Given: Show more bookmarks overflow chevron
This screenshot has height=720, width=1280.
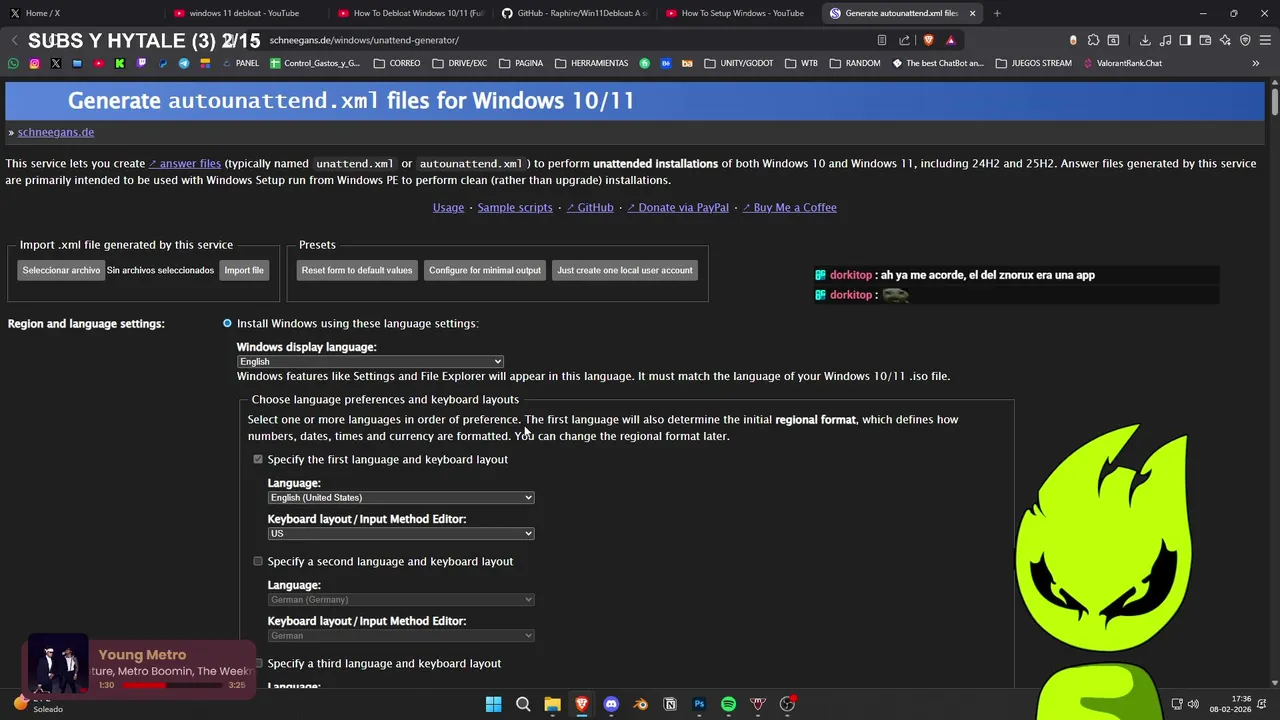Looking at the screenshot, I should 1256,63.
